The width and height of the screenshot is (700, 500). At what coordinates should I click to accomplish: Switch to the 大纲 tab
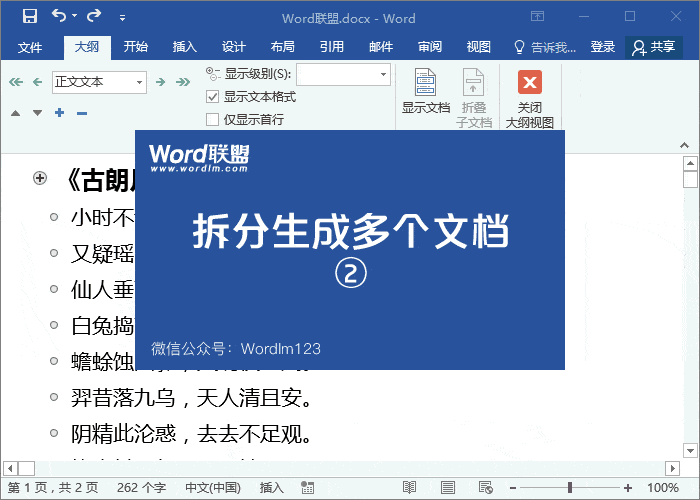[x=87, y=47]
